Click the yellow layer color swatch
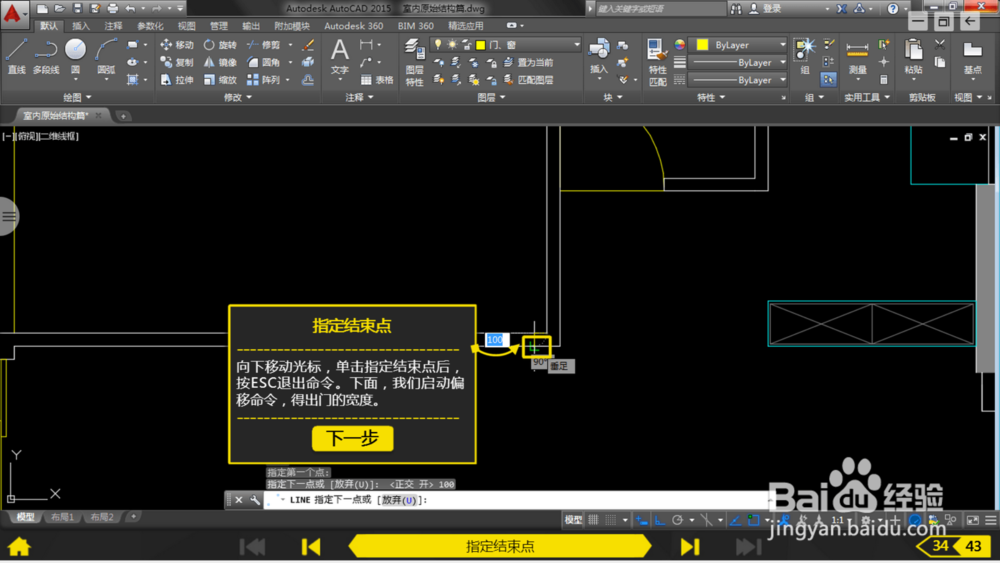Viewport: 1000px width, 563px height. point(480,45)
